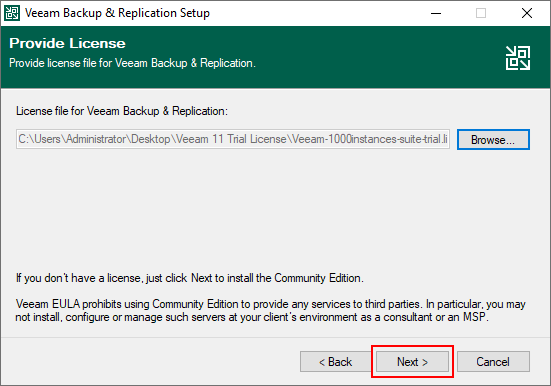Click the empty title bar space beside the minimize button
The height and width of the screenshot is (386, 551).
point(316,13)
